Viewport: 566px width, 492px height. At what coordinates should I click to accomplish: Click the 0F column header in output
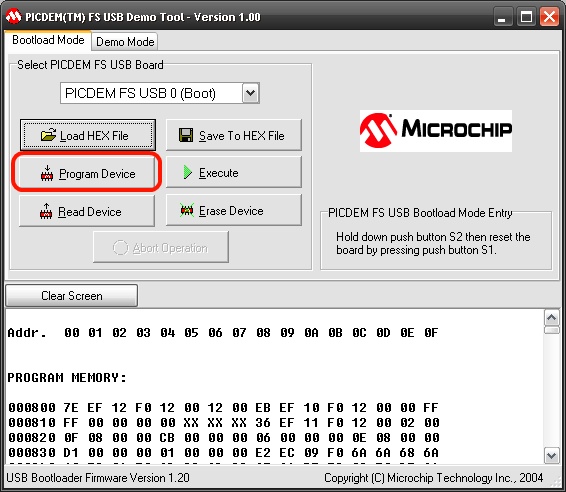coord(432,332)
